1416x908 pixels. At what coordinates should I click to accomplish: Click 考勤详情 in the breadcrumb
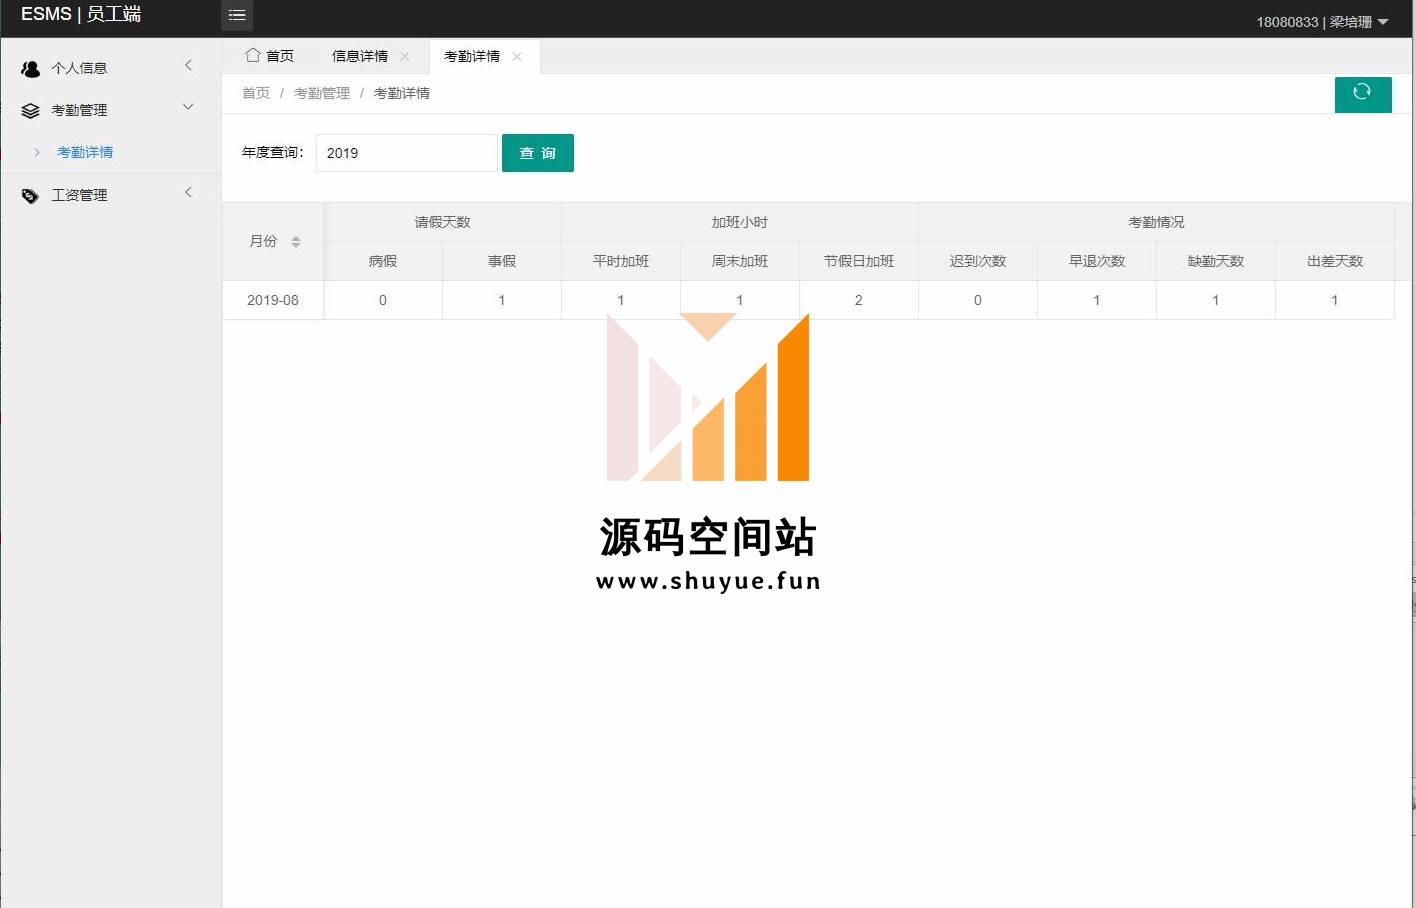tap(402, 93)
